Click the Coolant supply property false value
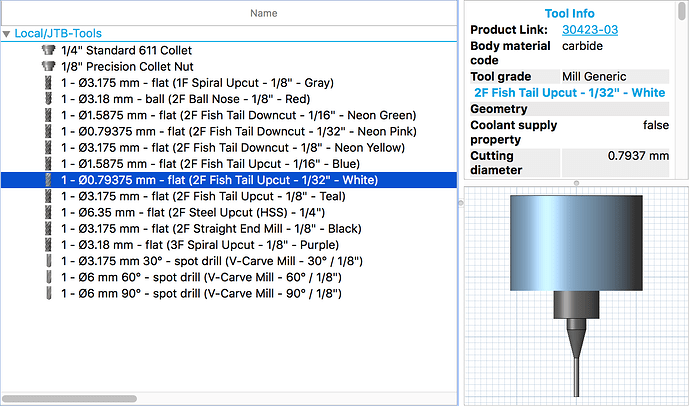690x406 pixels. pyautogui.click(x=656, y=125)
